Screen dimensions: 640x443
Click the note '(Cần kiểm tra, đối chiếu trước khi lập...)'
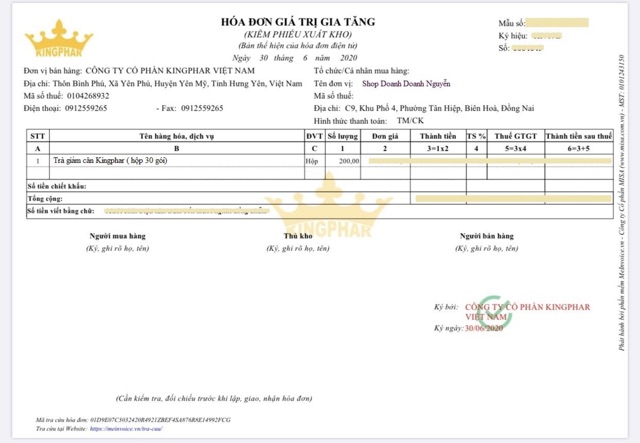[x=214, y=398]
